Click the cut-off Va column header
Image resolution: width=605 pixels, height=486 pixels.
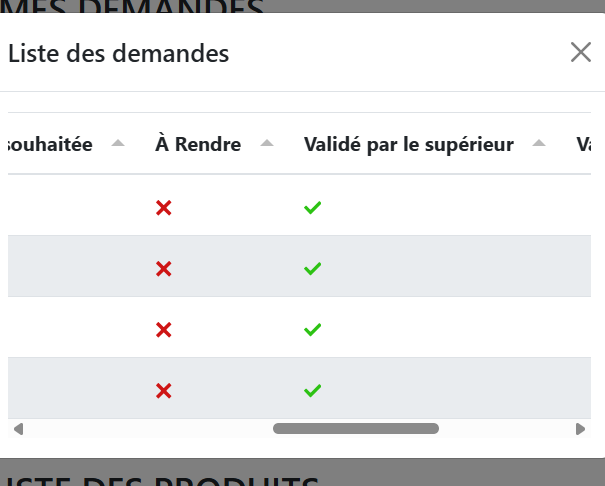pos(583,144)
